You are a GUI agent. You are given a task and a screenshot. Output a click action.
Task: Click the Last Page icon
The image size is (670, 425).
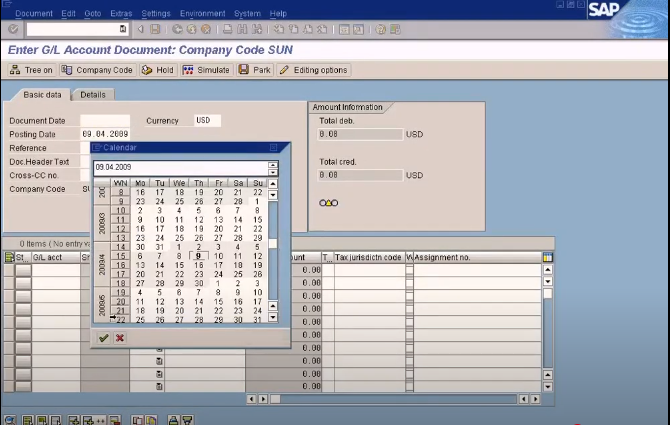pyautogui.click(x=322, y=29)
